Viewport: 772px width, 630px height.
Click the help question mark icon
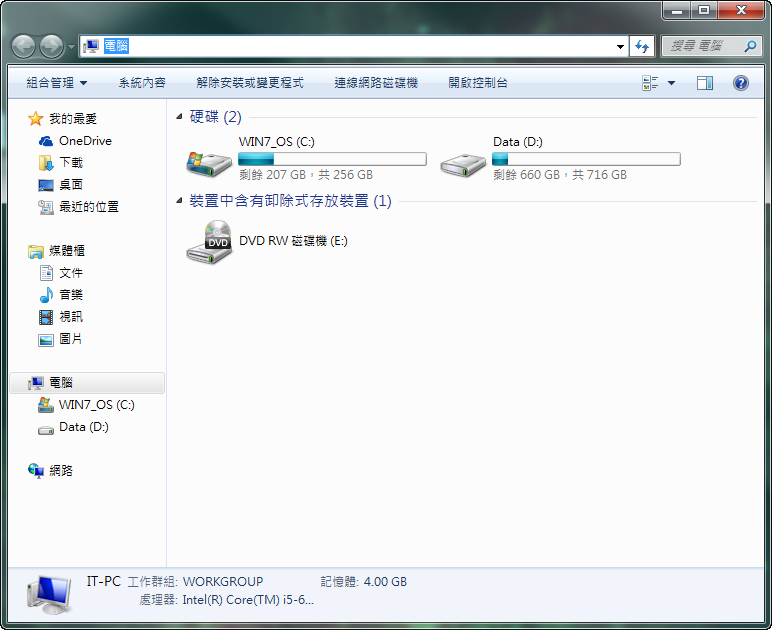741,83
